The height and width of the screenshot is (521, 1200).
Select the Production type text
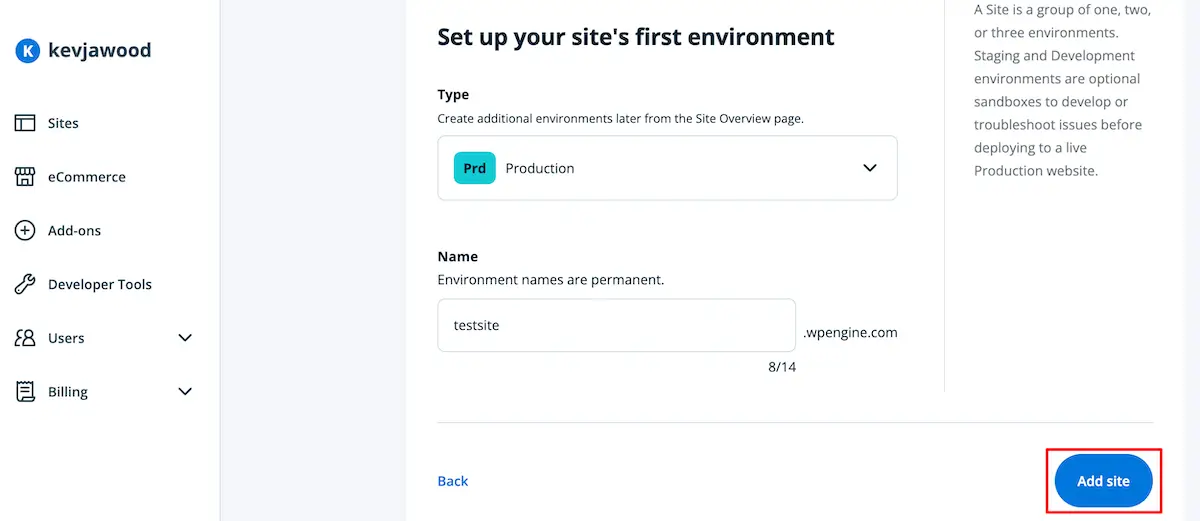540,169
